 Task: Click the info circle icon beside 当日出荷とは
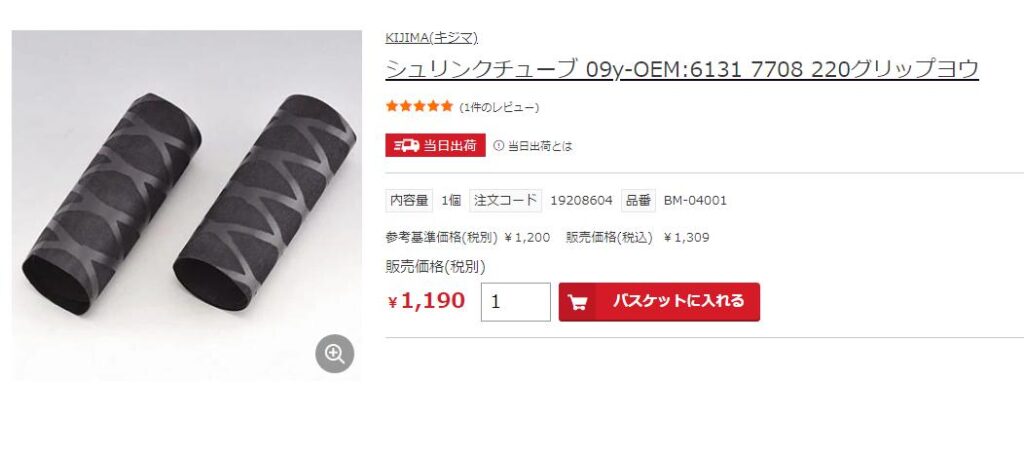pos(498,146)
